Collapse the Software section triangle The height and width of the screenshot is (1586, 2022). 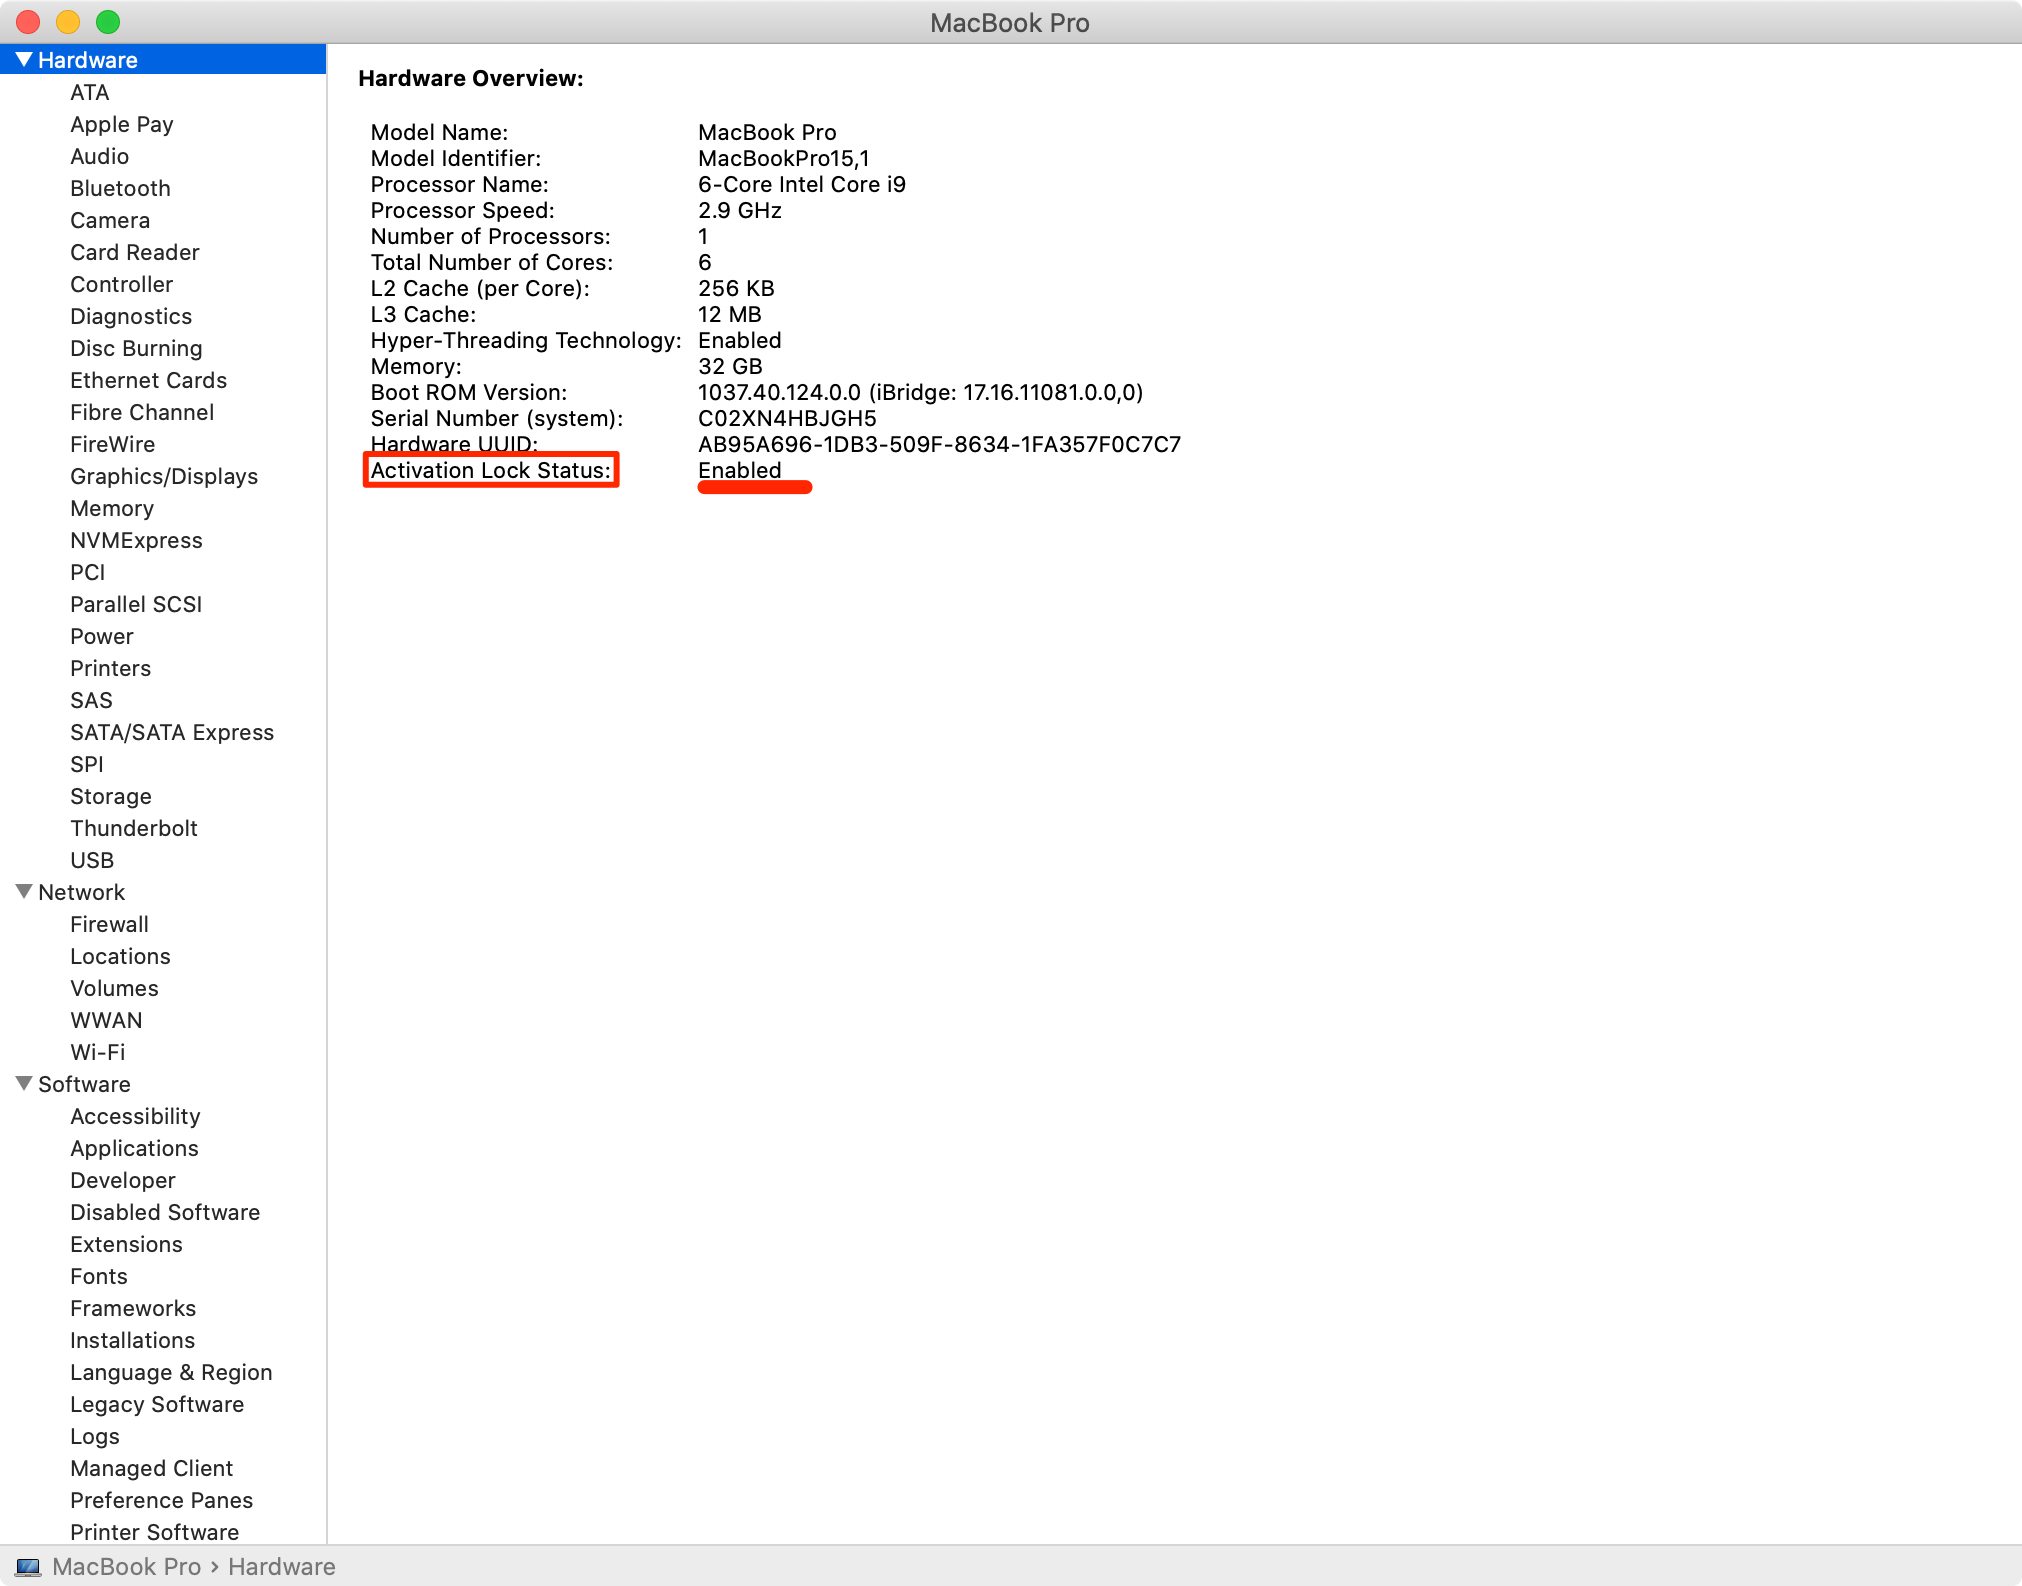pyautogui.click(x=24, y=1083)
